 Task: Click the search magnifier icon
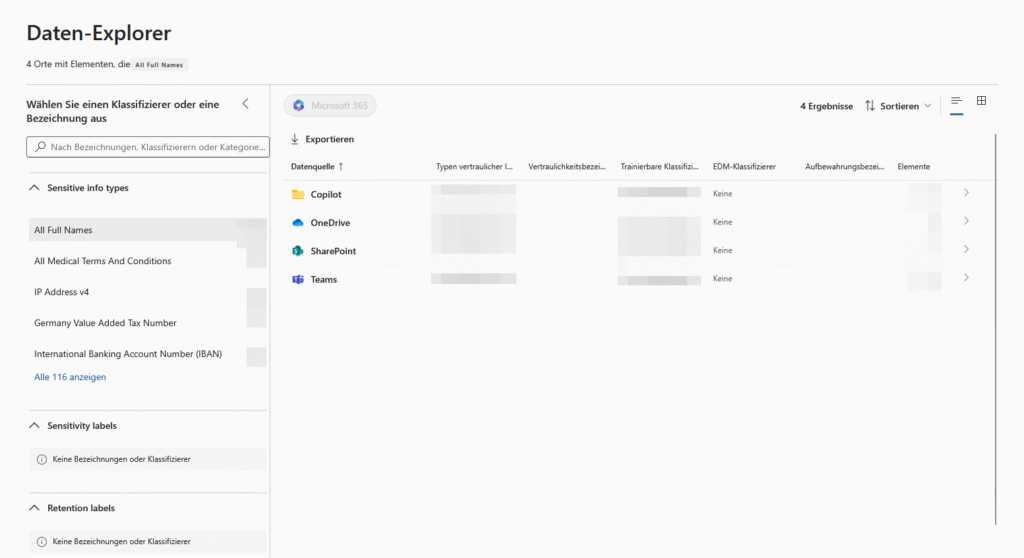(40, 147)
